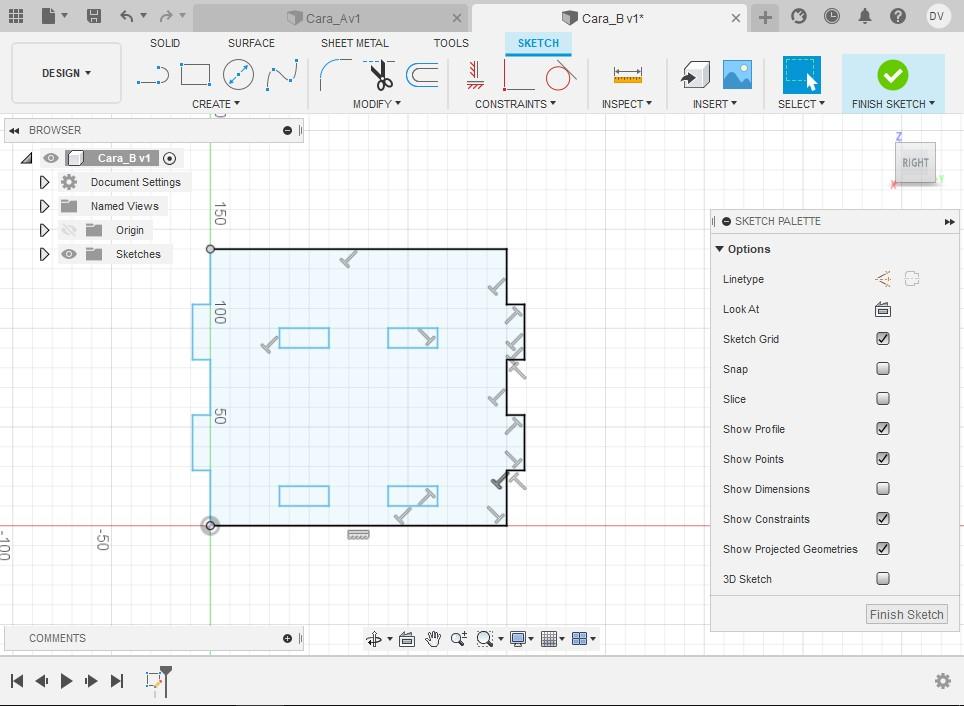Open the INSPECT dropdown menu
964x706 pixels.
[x=627, y=104]
